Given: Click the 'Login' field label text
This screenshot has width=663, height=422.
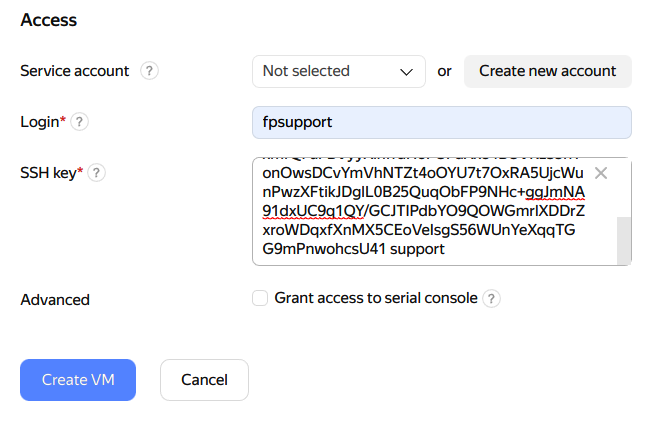Looking at the screenshot, I should click(x=39, y=122).
